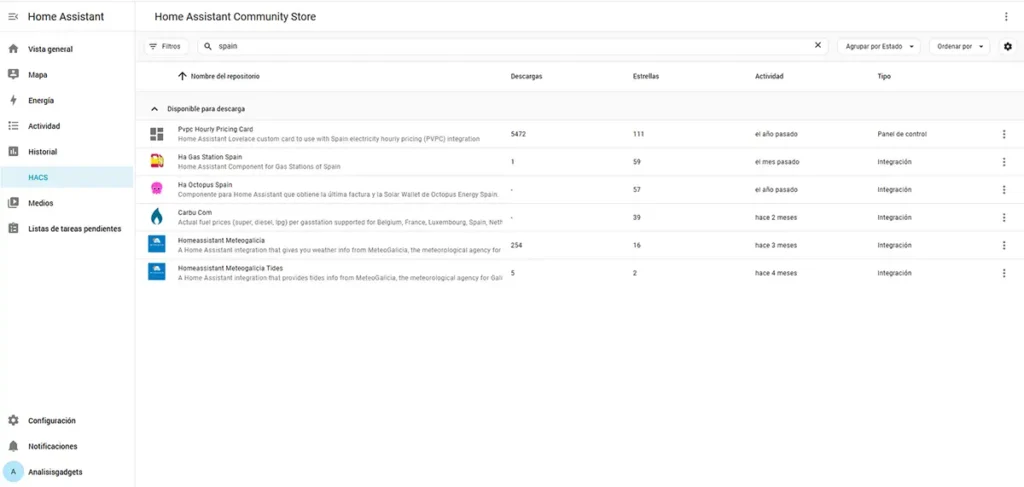The height and width of the screenshot is (487, 1024).
Task: Open Vista general in the sidebar
Action: [x=67, y=49]
